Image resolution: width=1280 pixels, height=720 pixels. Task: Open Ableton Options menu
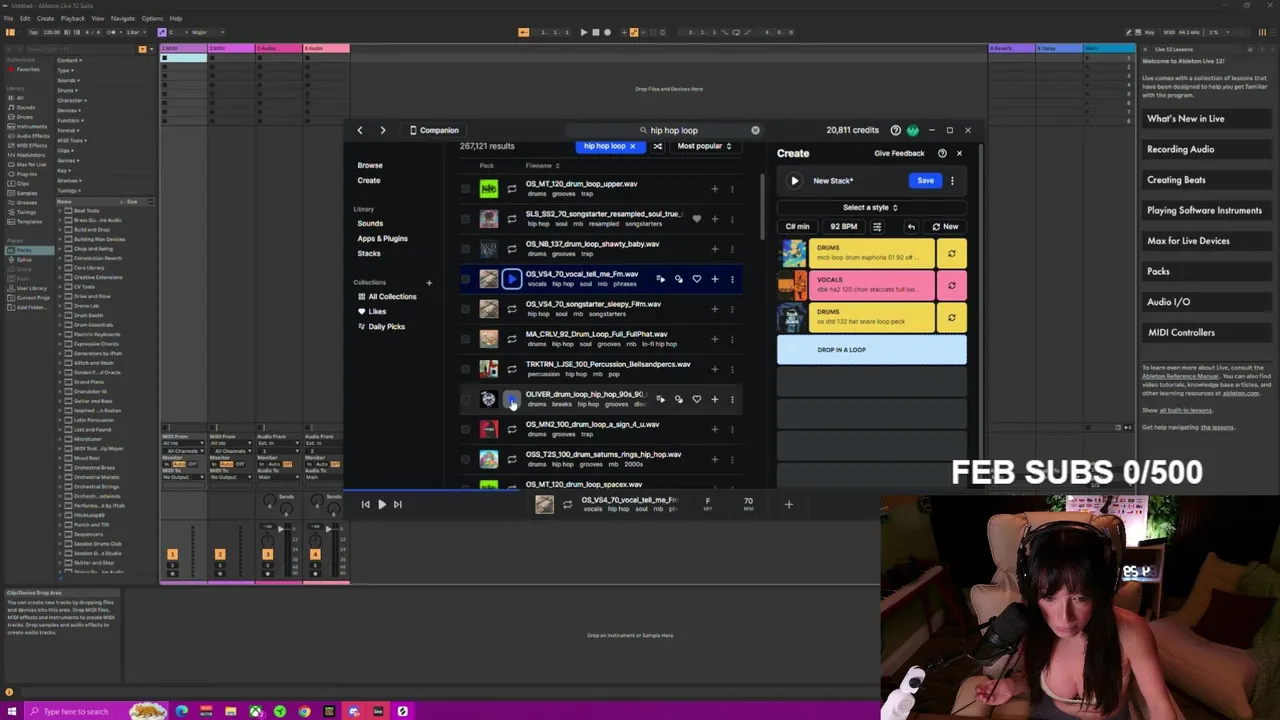152,18
